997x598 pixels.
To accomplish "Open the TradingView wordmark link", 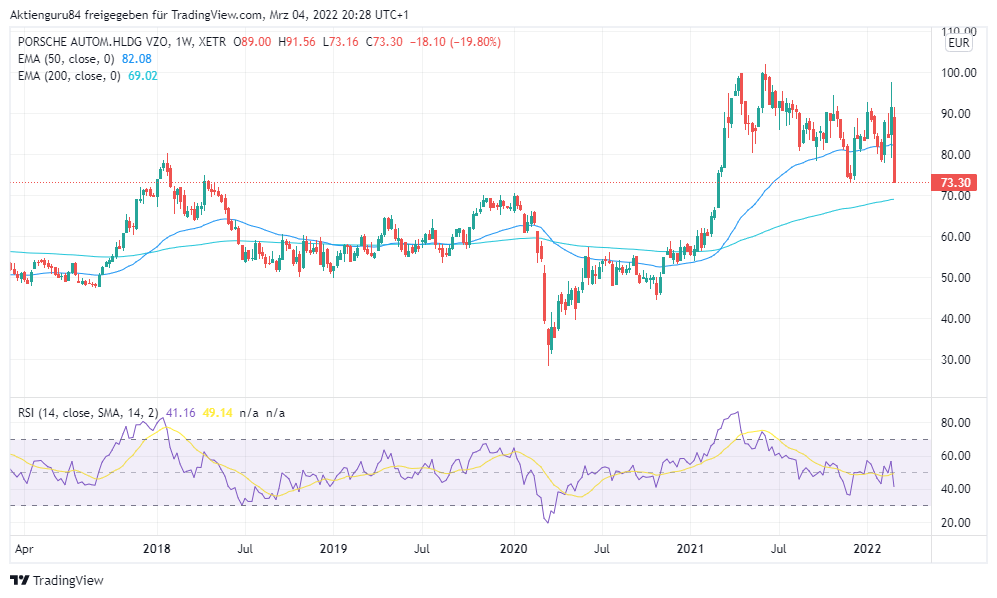I will coord(68,580).
